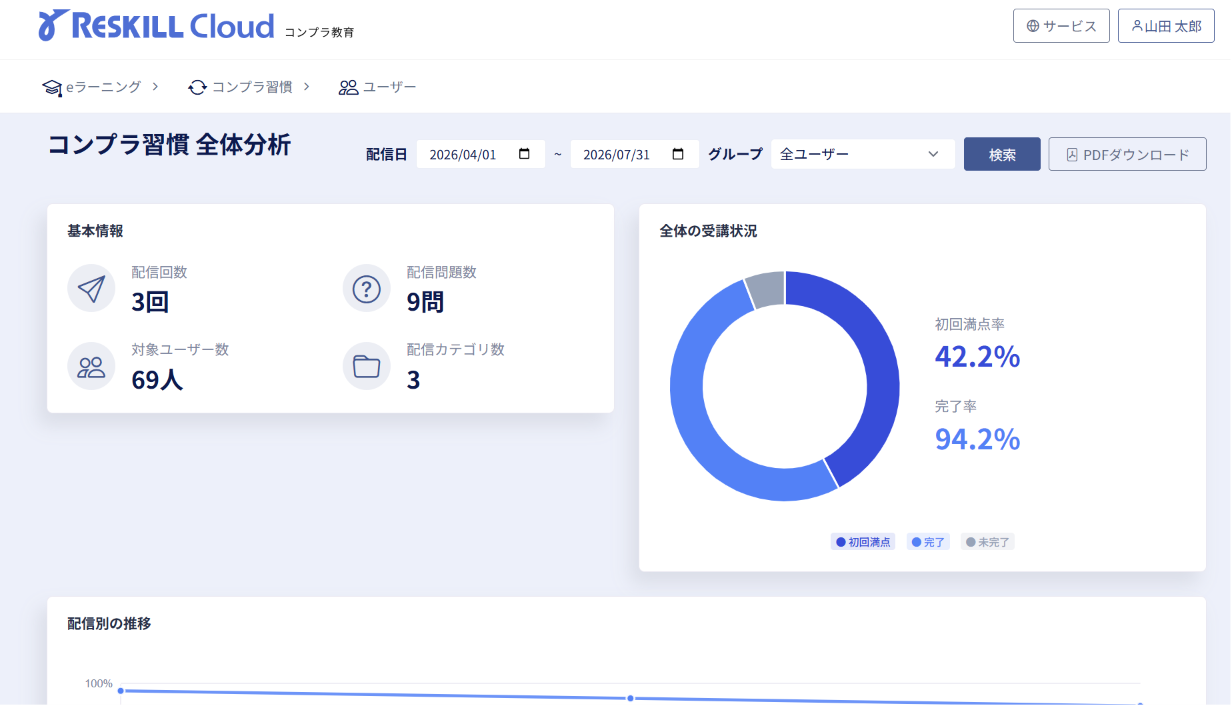
Task: Expand the chevron after コンプラ習慣
Action: click(x=306, y=87)
